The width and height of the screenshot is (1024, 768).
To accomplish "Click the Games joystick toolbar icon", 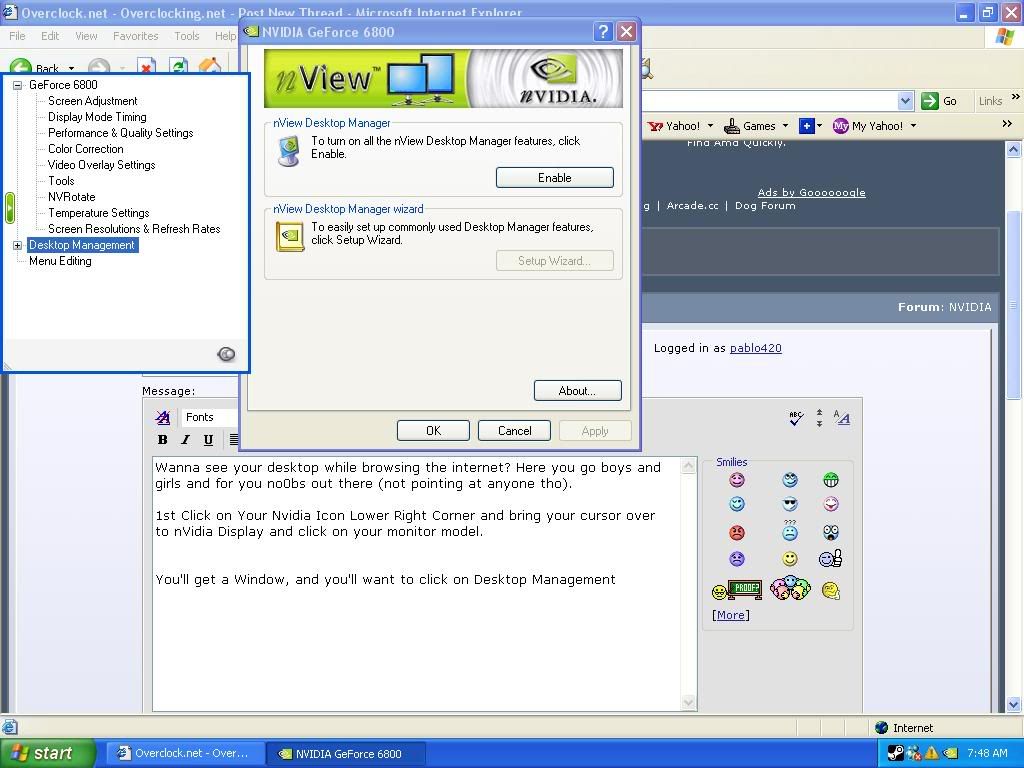I will 732,126.
